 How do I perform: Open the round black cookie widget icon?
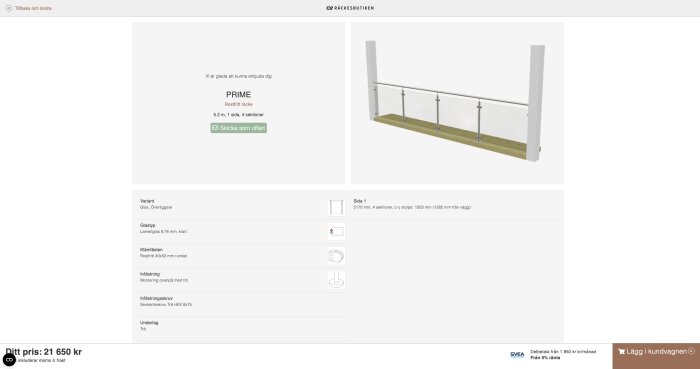pyautogui.click(x=9, y=360)
